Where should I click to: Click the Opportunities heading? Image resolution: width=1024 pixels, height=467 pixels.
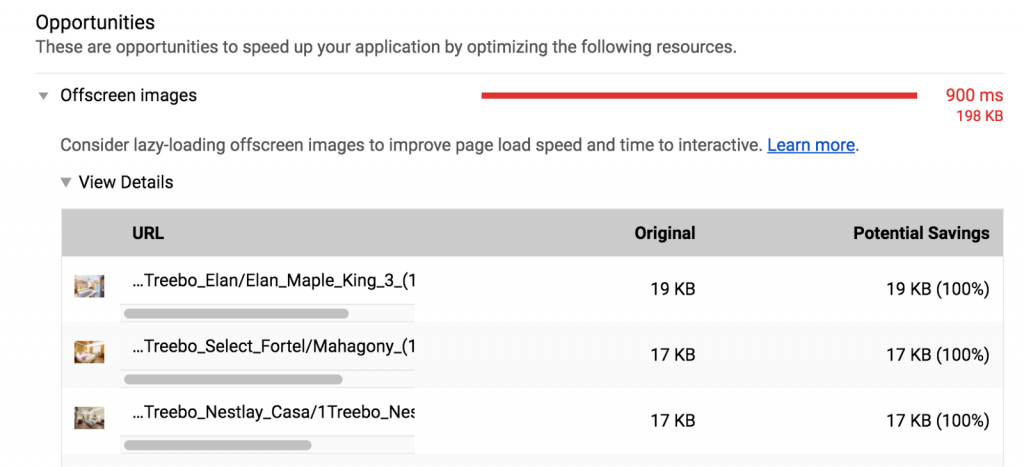coord(95,22)
